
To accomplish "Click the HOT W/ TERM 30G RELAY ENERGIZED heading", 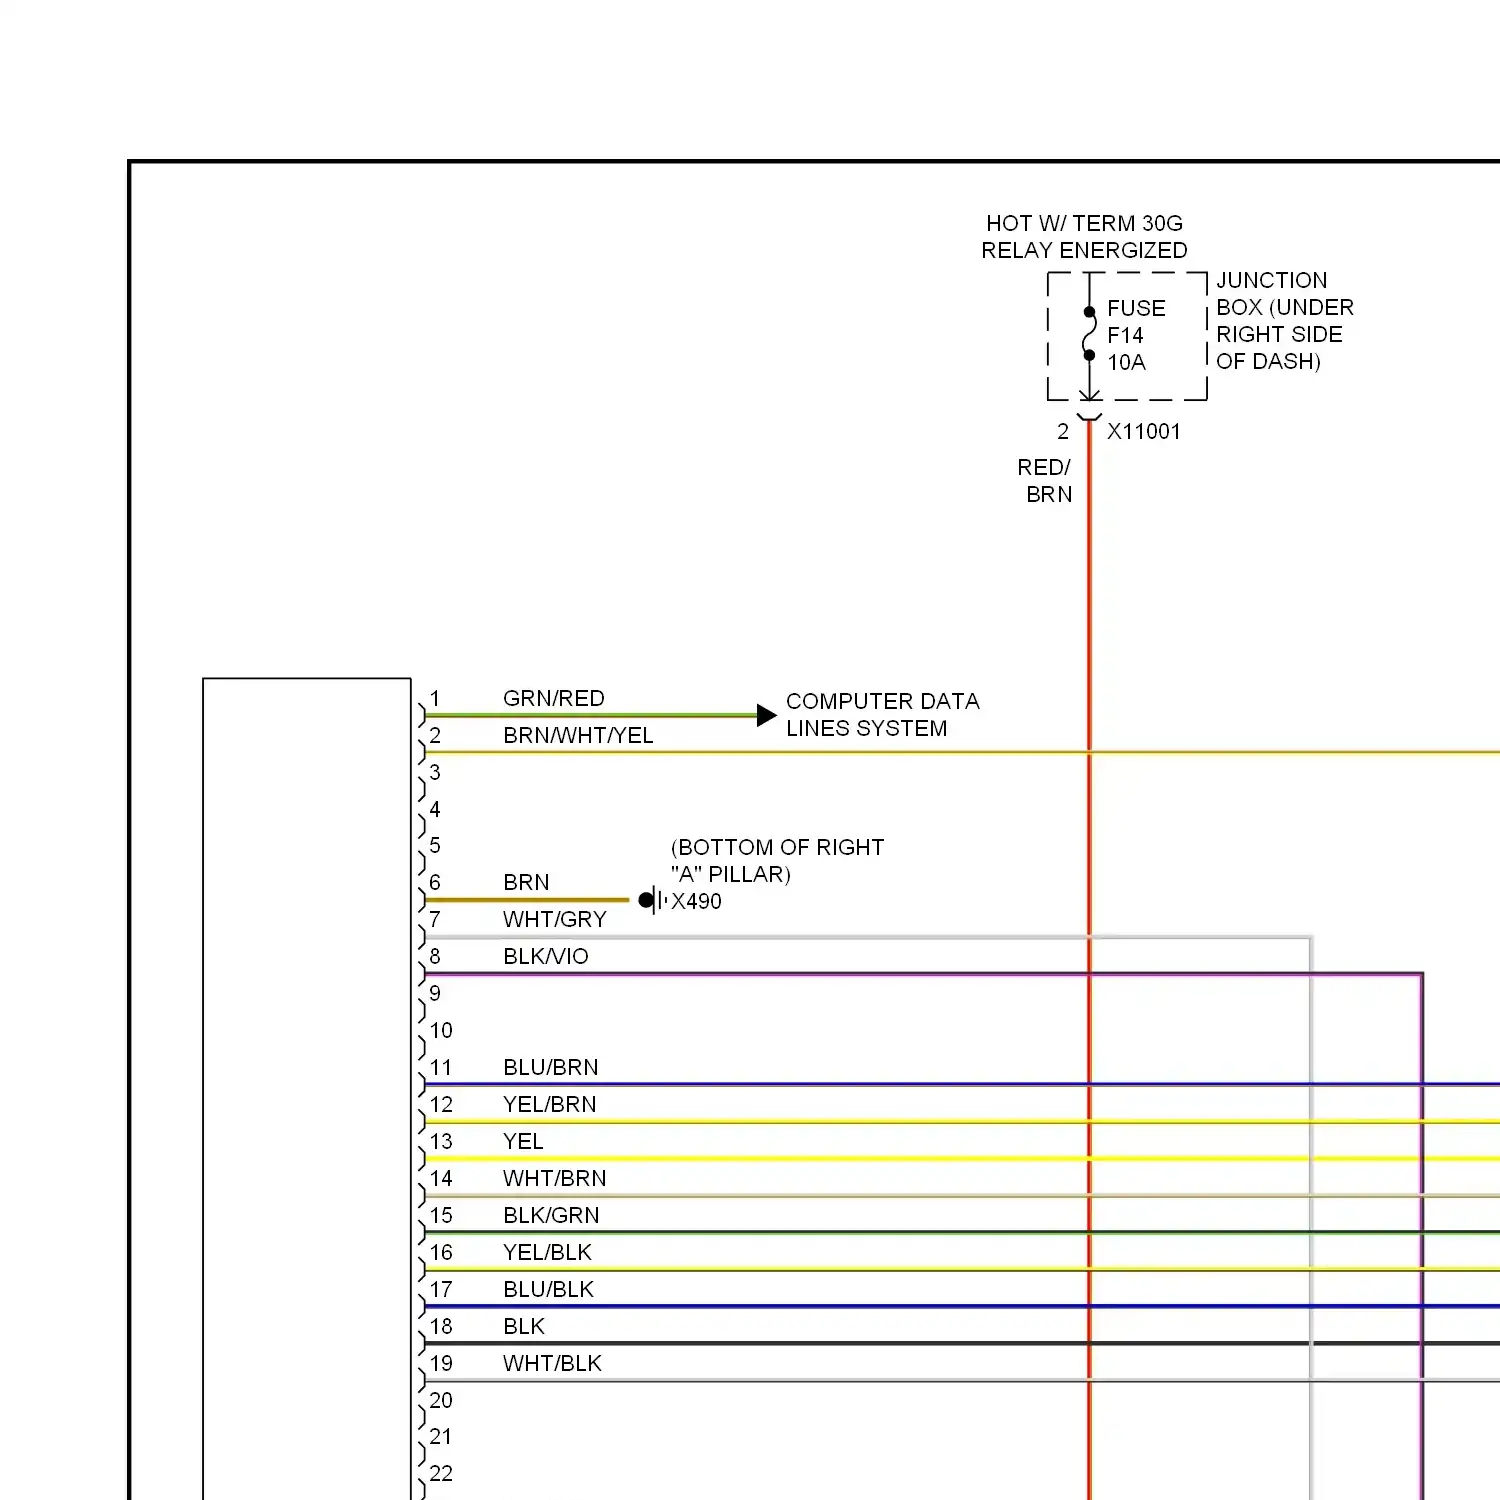I will pyautogui.click(x=1084, y=236).
